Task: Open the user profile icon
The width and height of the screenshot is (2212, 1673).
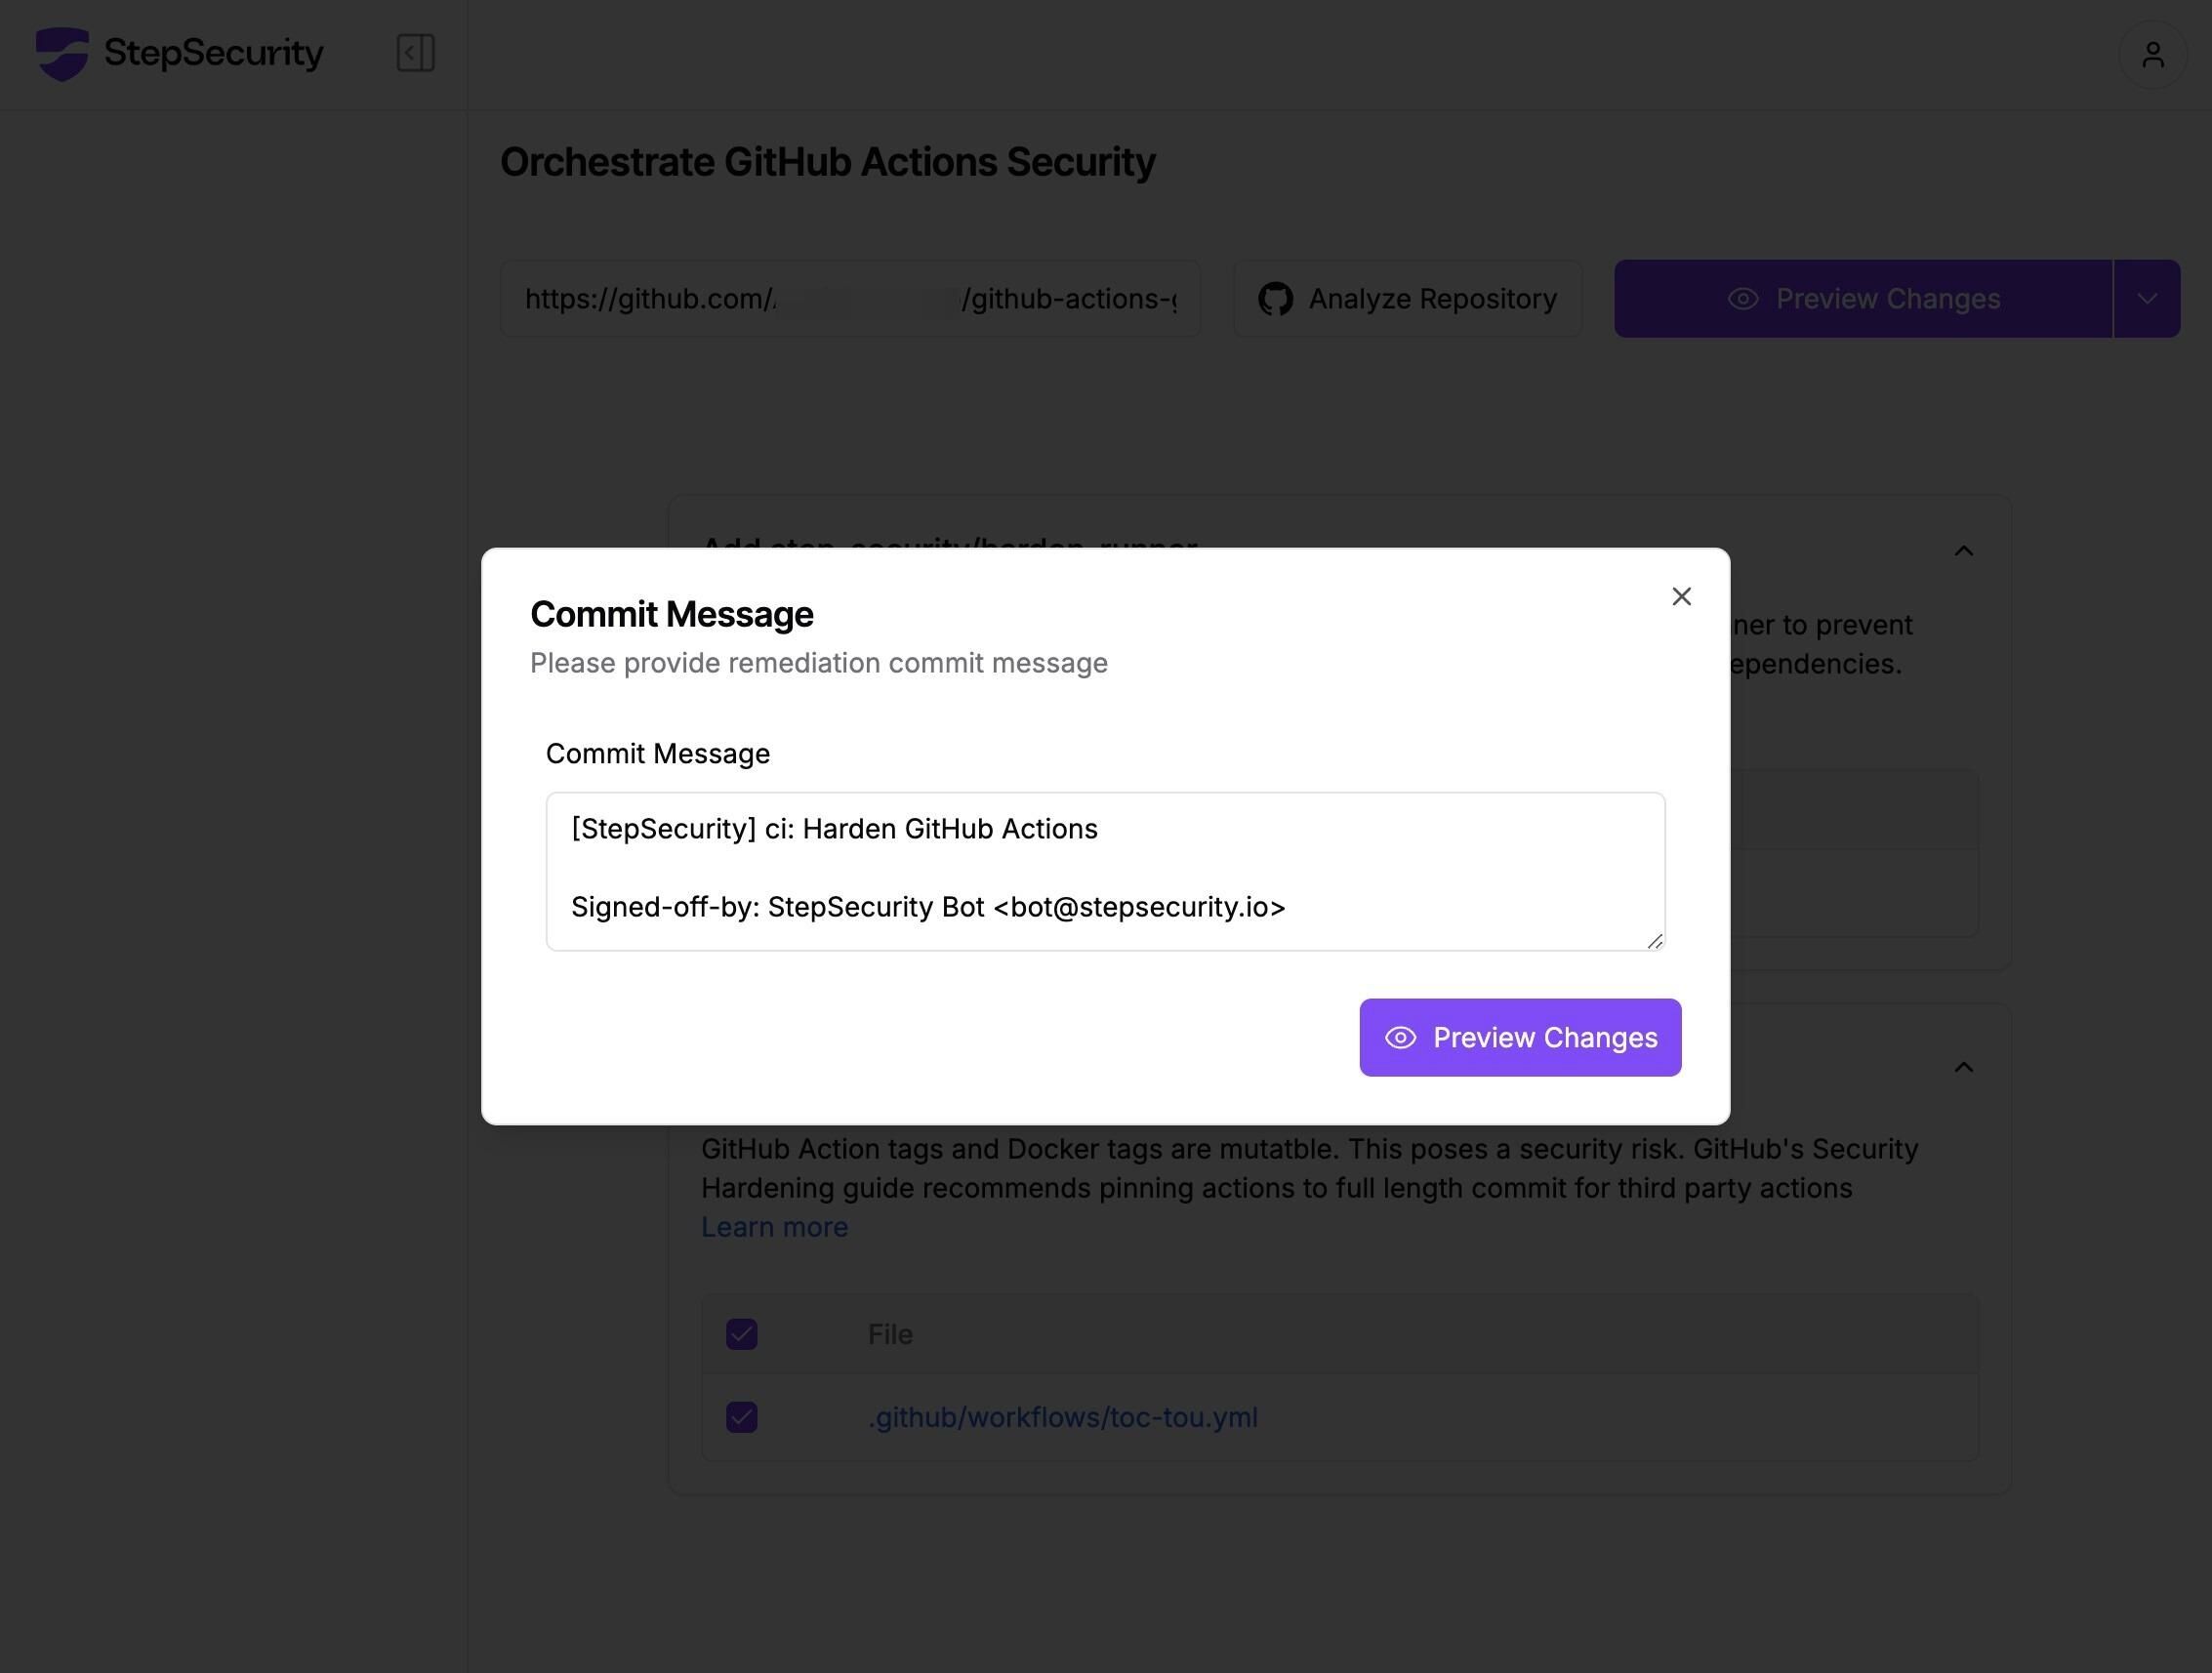Action: coord(2152,54)
